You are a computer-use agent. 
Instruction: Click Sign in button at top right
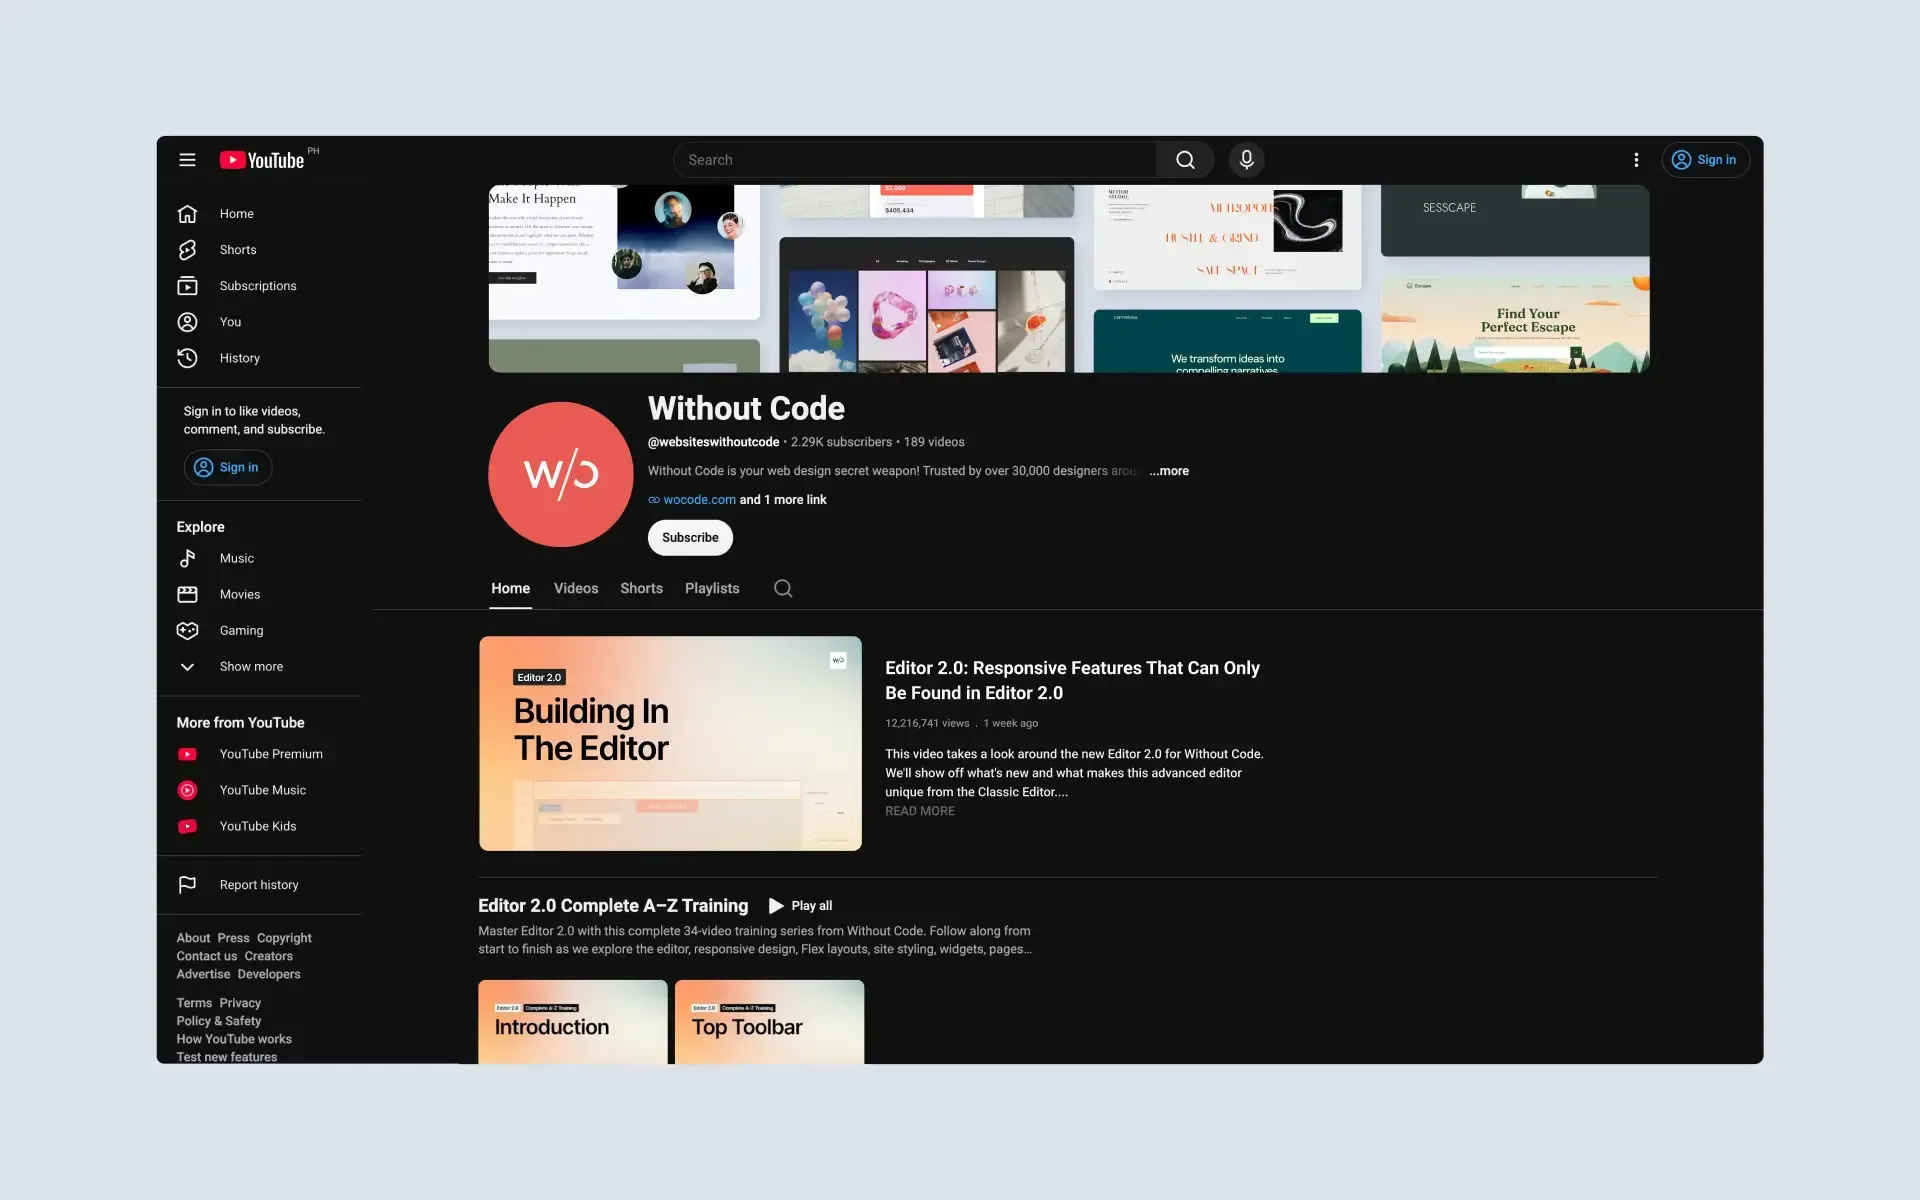1705,160
